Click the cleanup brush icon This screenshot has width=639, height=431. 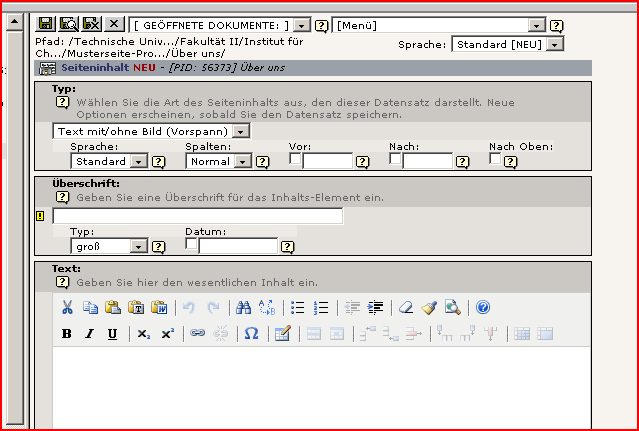[x=429, y=308]
